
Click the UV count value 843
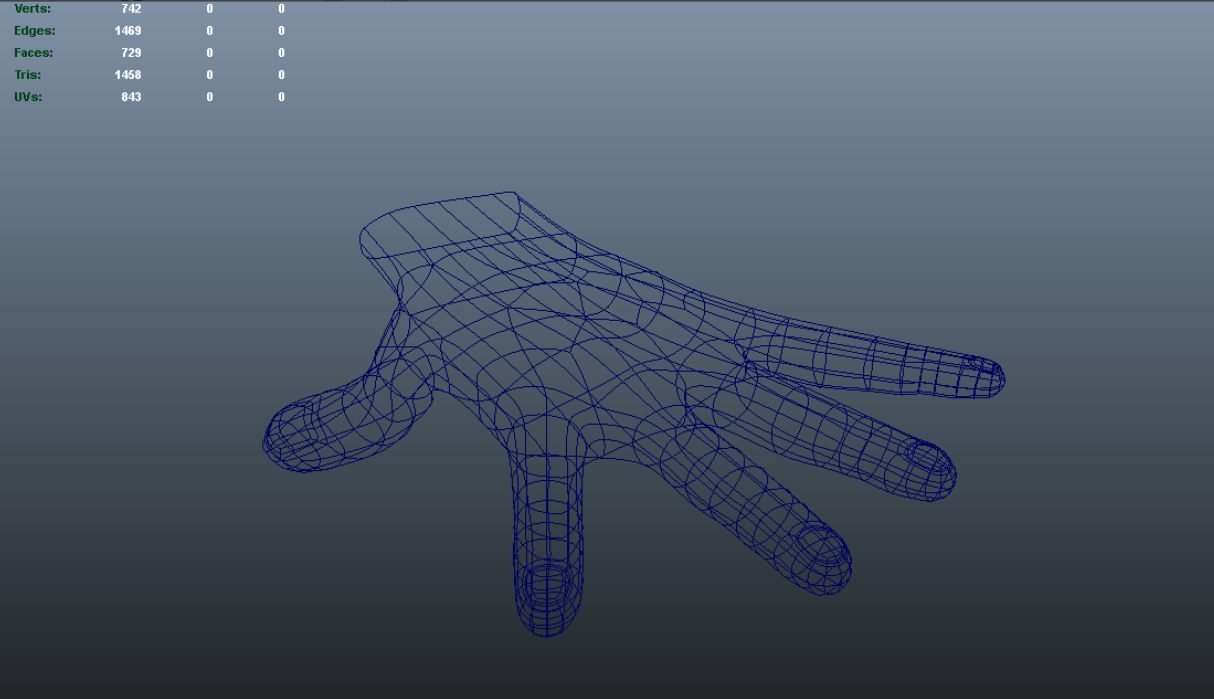(130, 96)
